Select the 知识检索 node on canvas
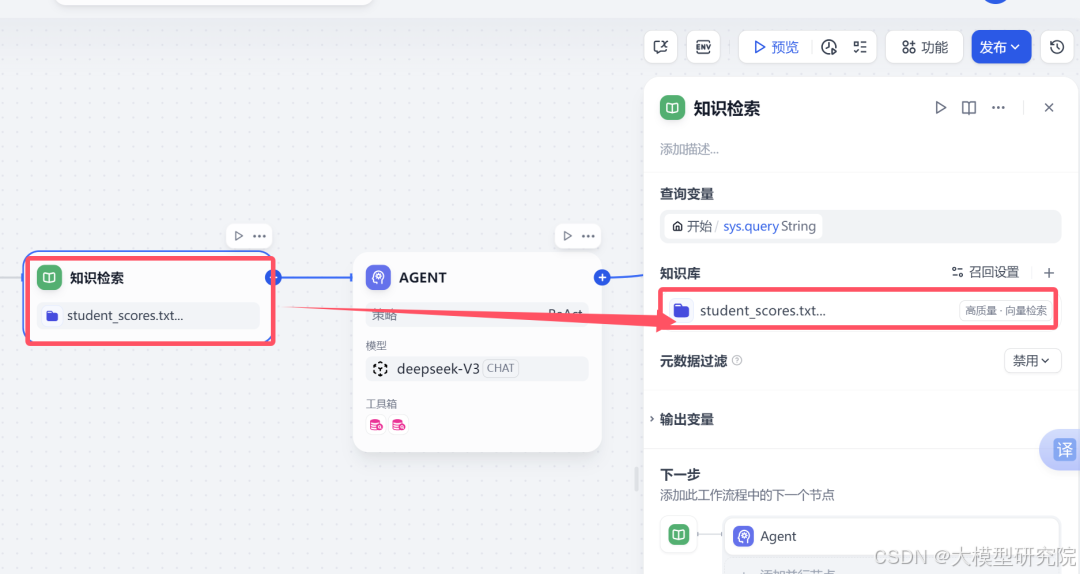1080x574 pixels. (x=149, y=298)
